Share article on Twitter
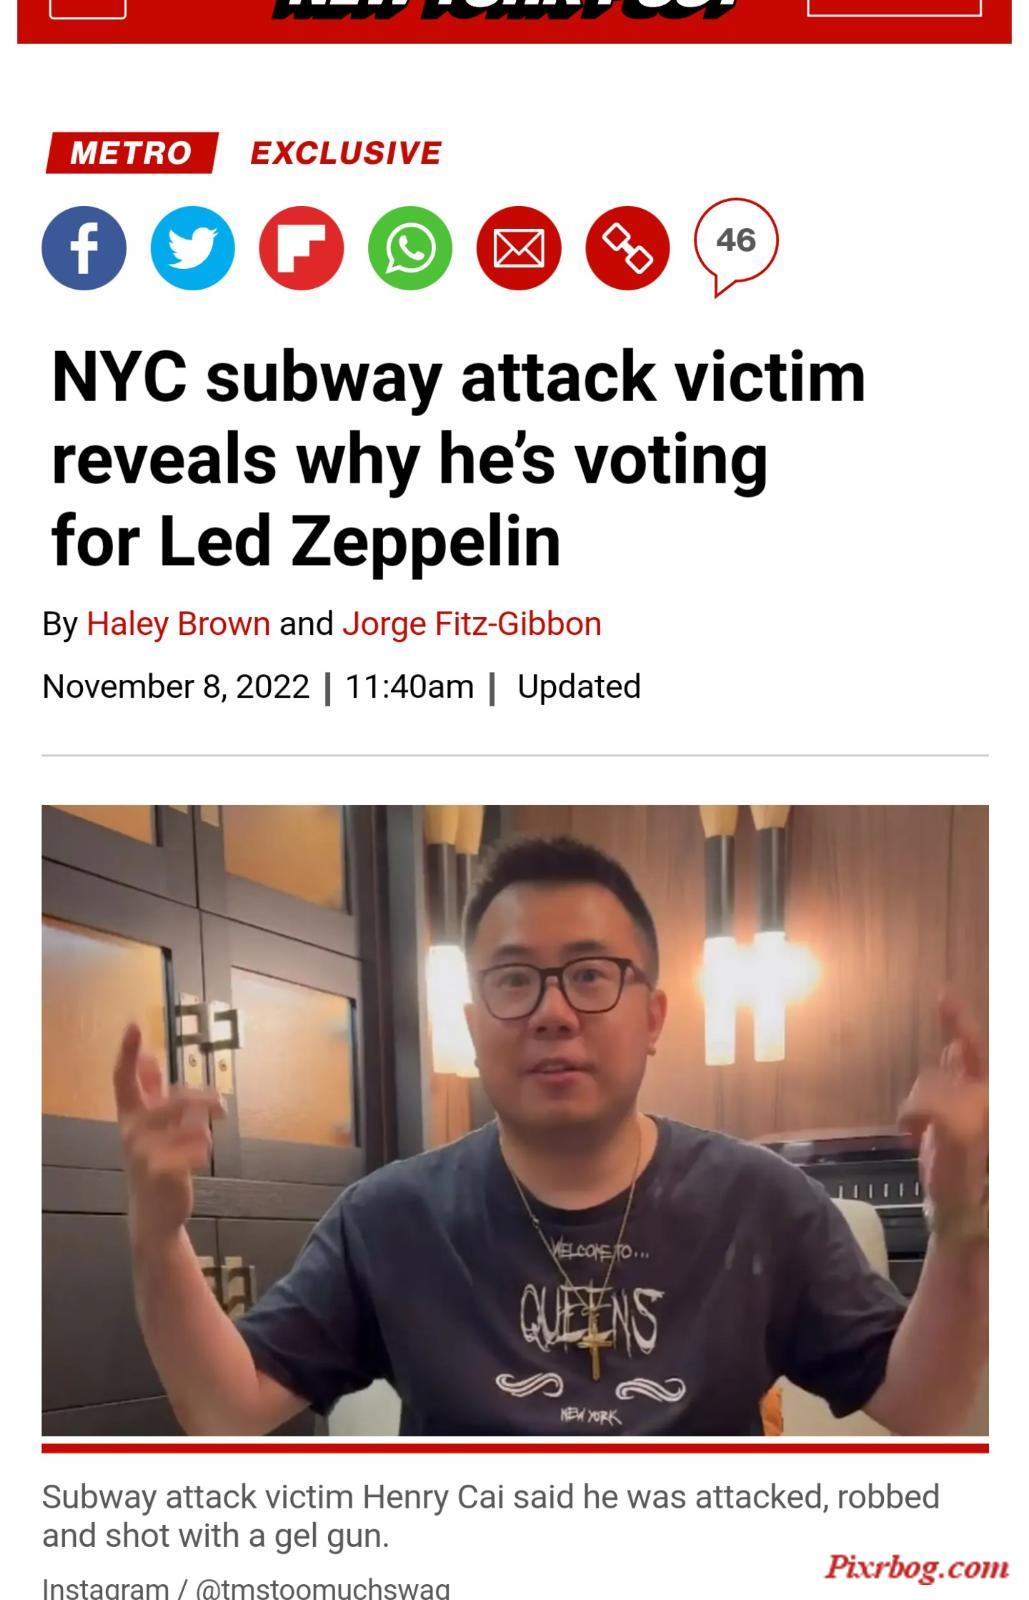Viewport: 1029px width, 1600px height. (x=193, y=248)
